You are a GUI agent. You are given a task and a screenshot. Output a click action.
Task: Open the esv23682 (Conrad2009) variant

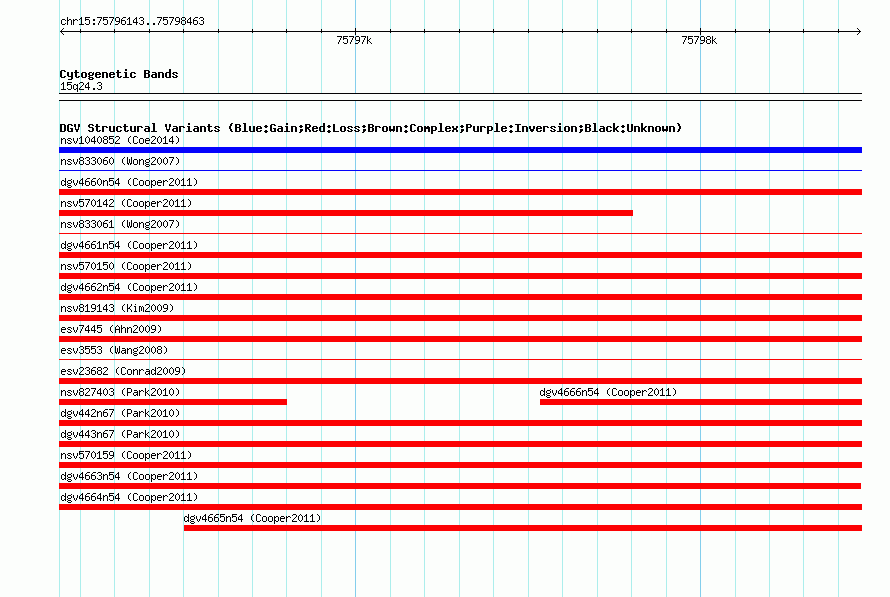(x=123, y=371)
